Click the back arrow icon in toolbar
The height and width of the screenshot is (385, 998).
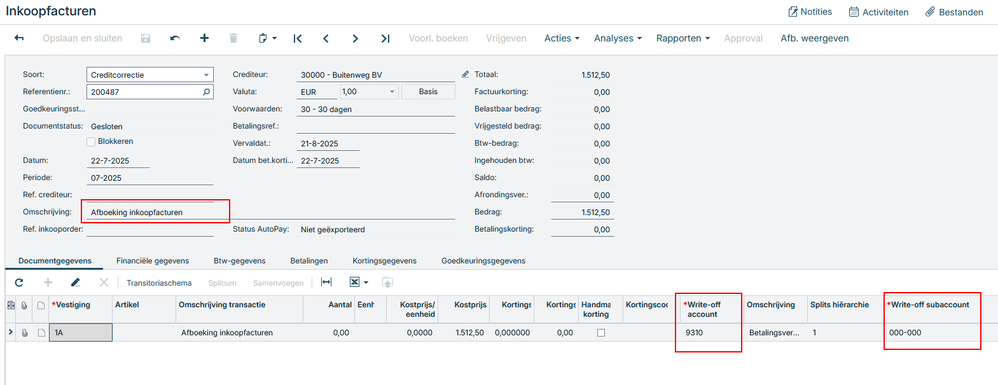click(18, 38)
